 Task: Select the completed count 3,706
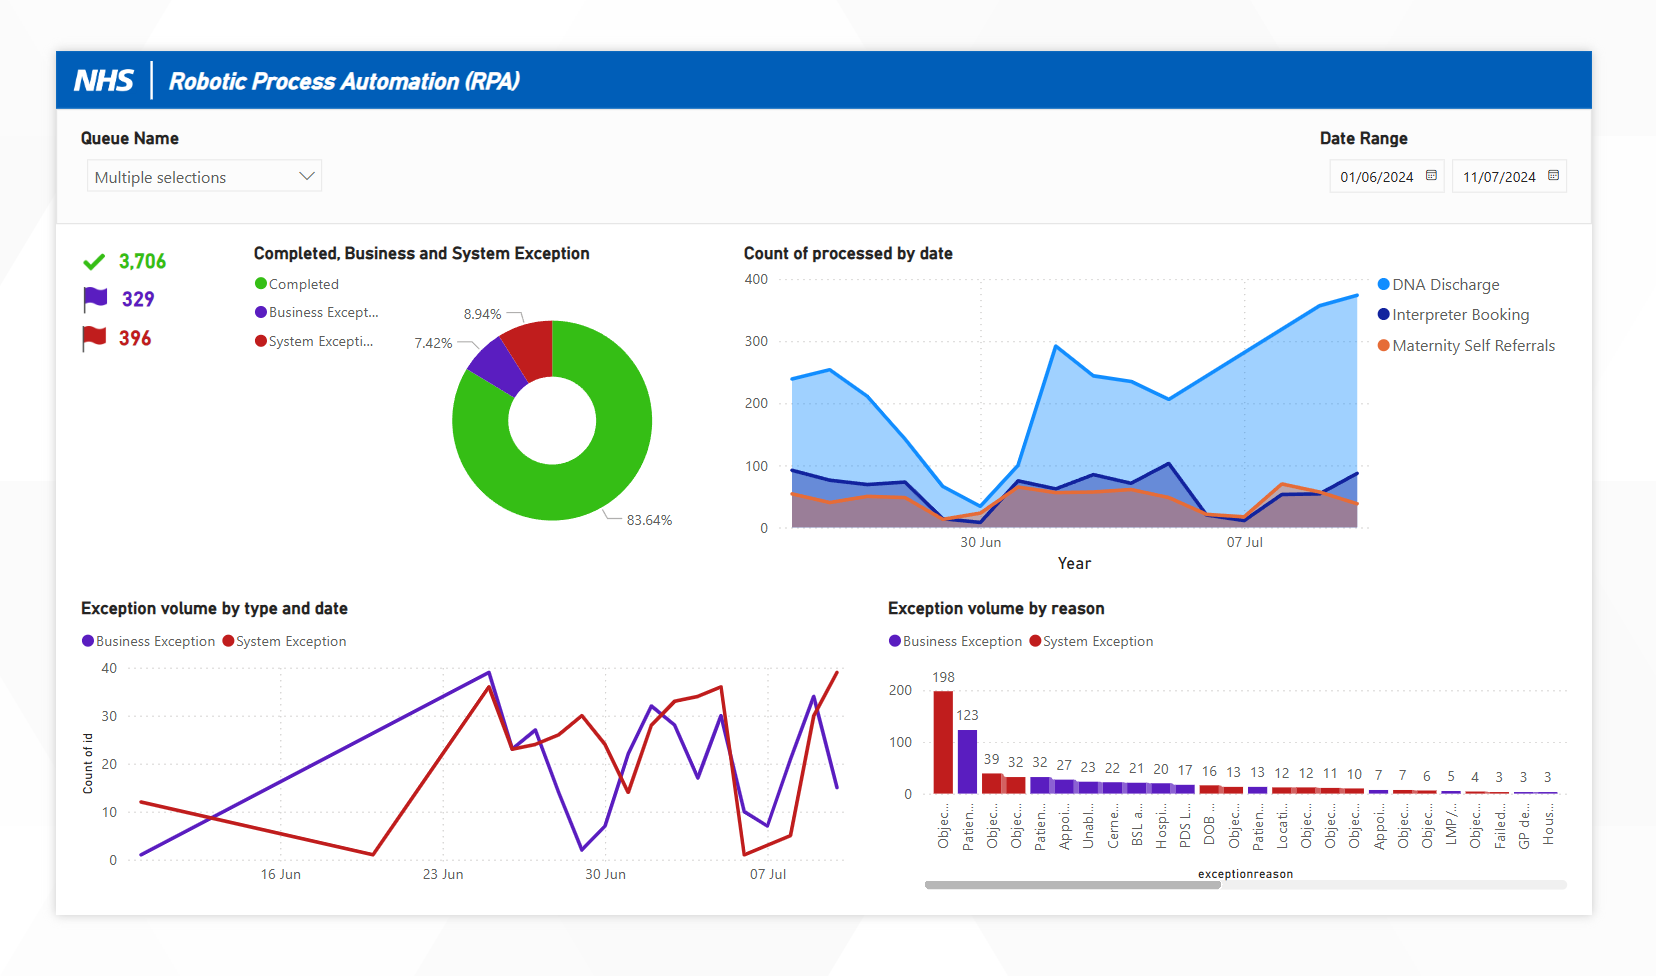pyautogui.click(x=143, y=262)
